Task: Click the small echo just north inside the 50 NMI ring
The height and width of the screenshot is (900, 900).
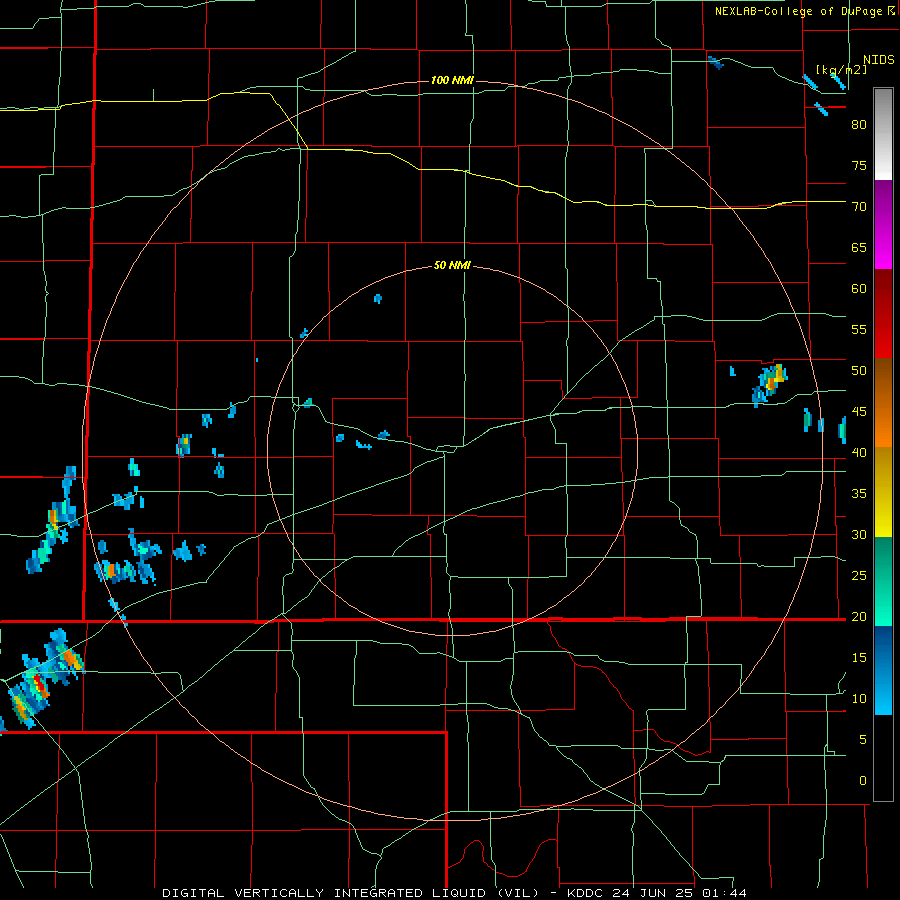Action: pos(378,298)
